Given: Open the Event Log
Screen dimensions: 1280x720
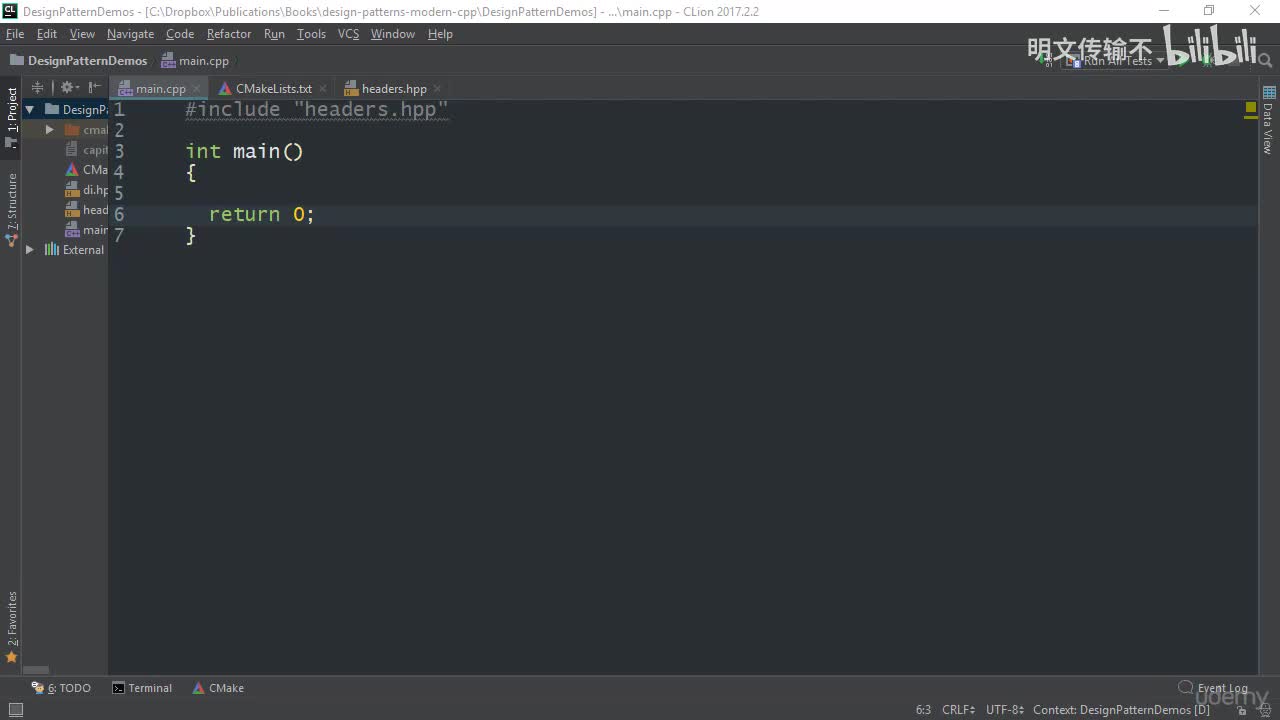Looking at the screenshot, I should (x=1214, y=688).
